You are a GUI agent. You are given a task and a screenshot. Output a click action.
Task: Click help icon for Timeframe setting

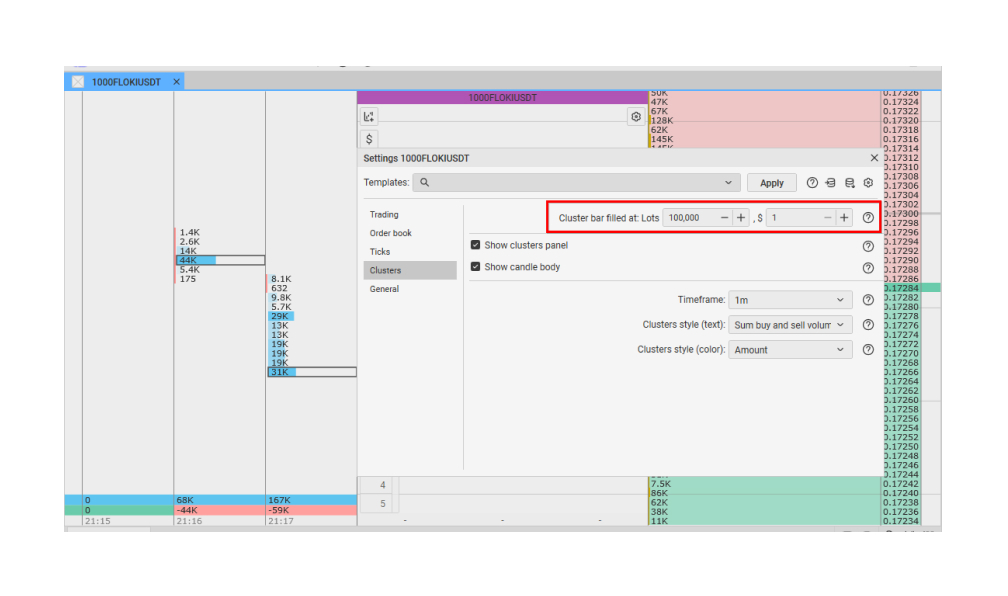tap(868, 300)
